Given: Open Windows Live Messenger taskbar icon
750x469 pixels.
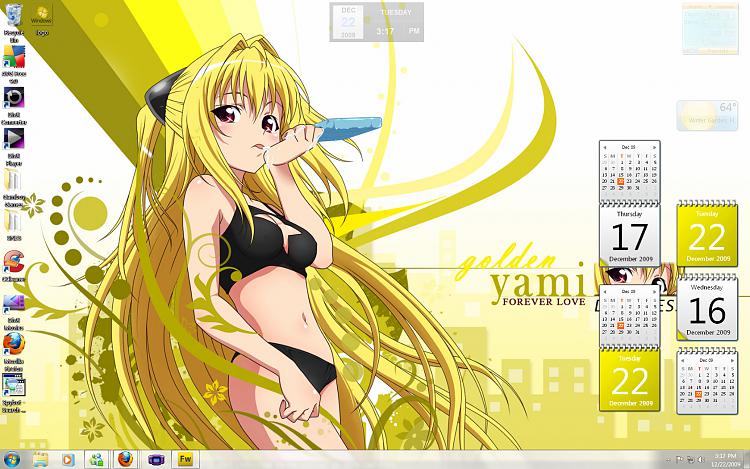Looking at the screenshot, I should [97, 460].
